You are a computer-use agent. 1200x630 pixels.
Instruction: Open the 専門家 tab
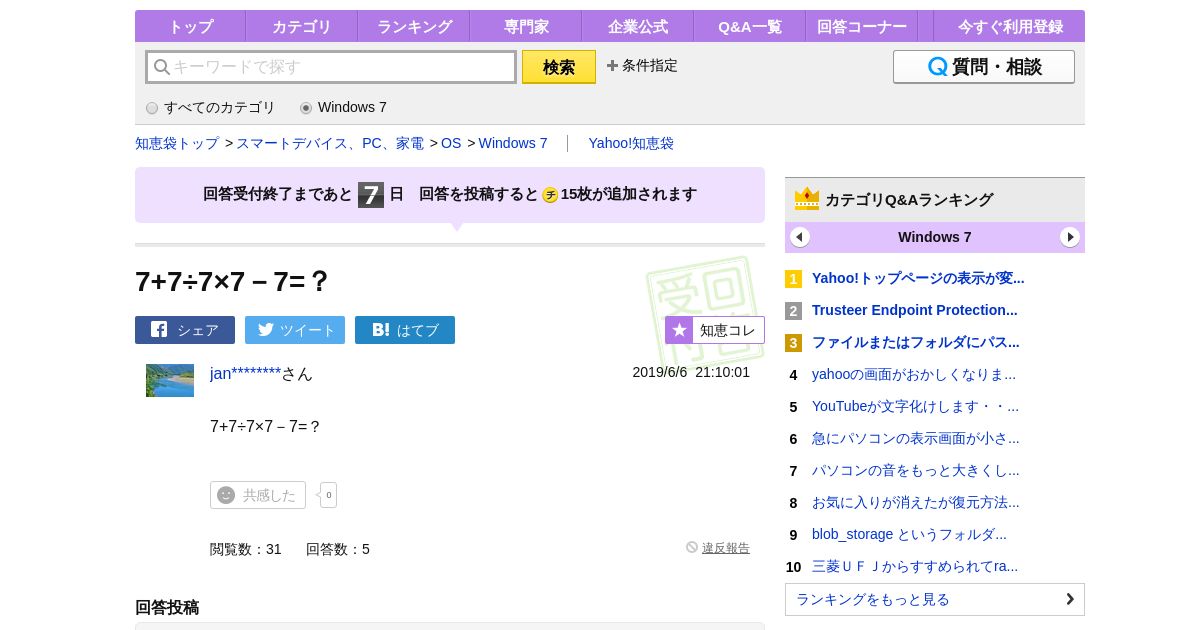tap(525, 27)
